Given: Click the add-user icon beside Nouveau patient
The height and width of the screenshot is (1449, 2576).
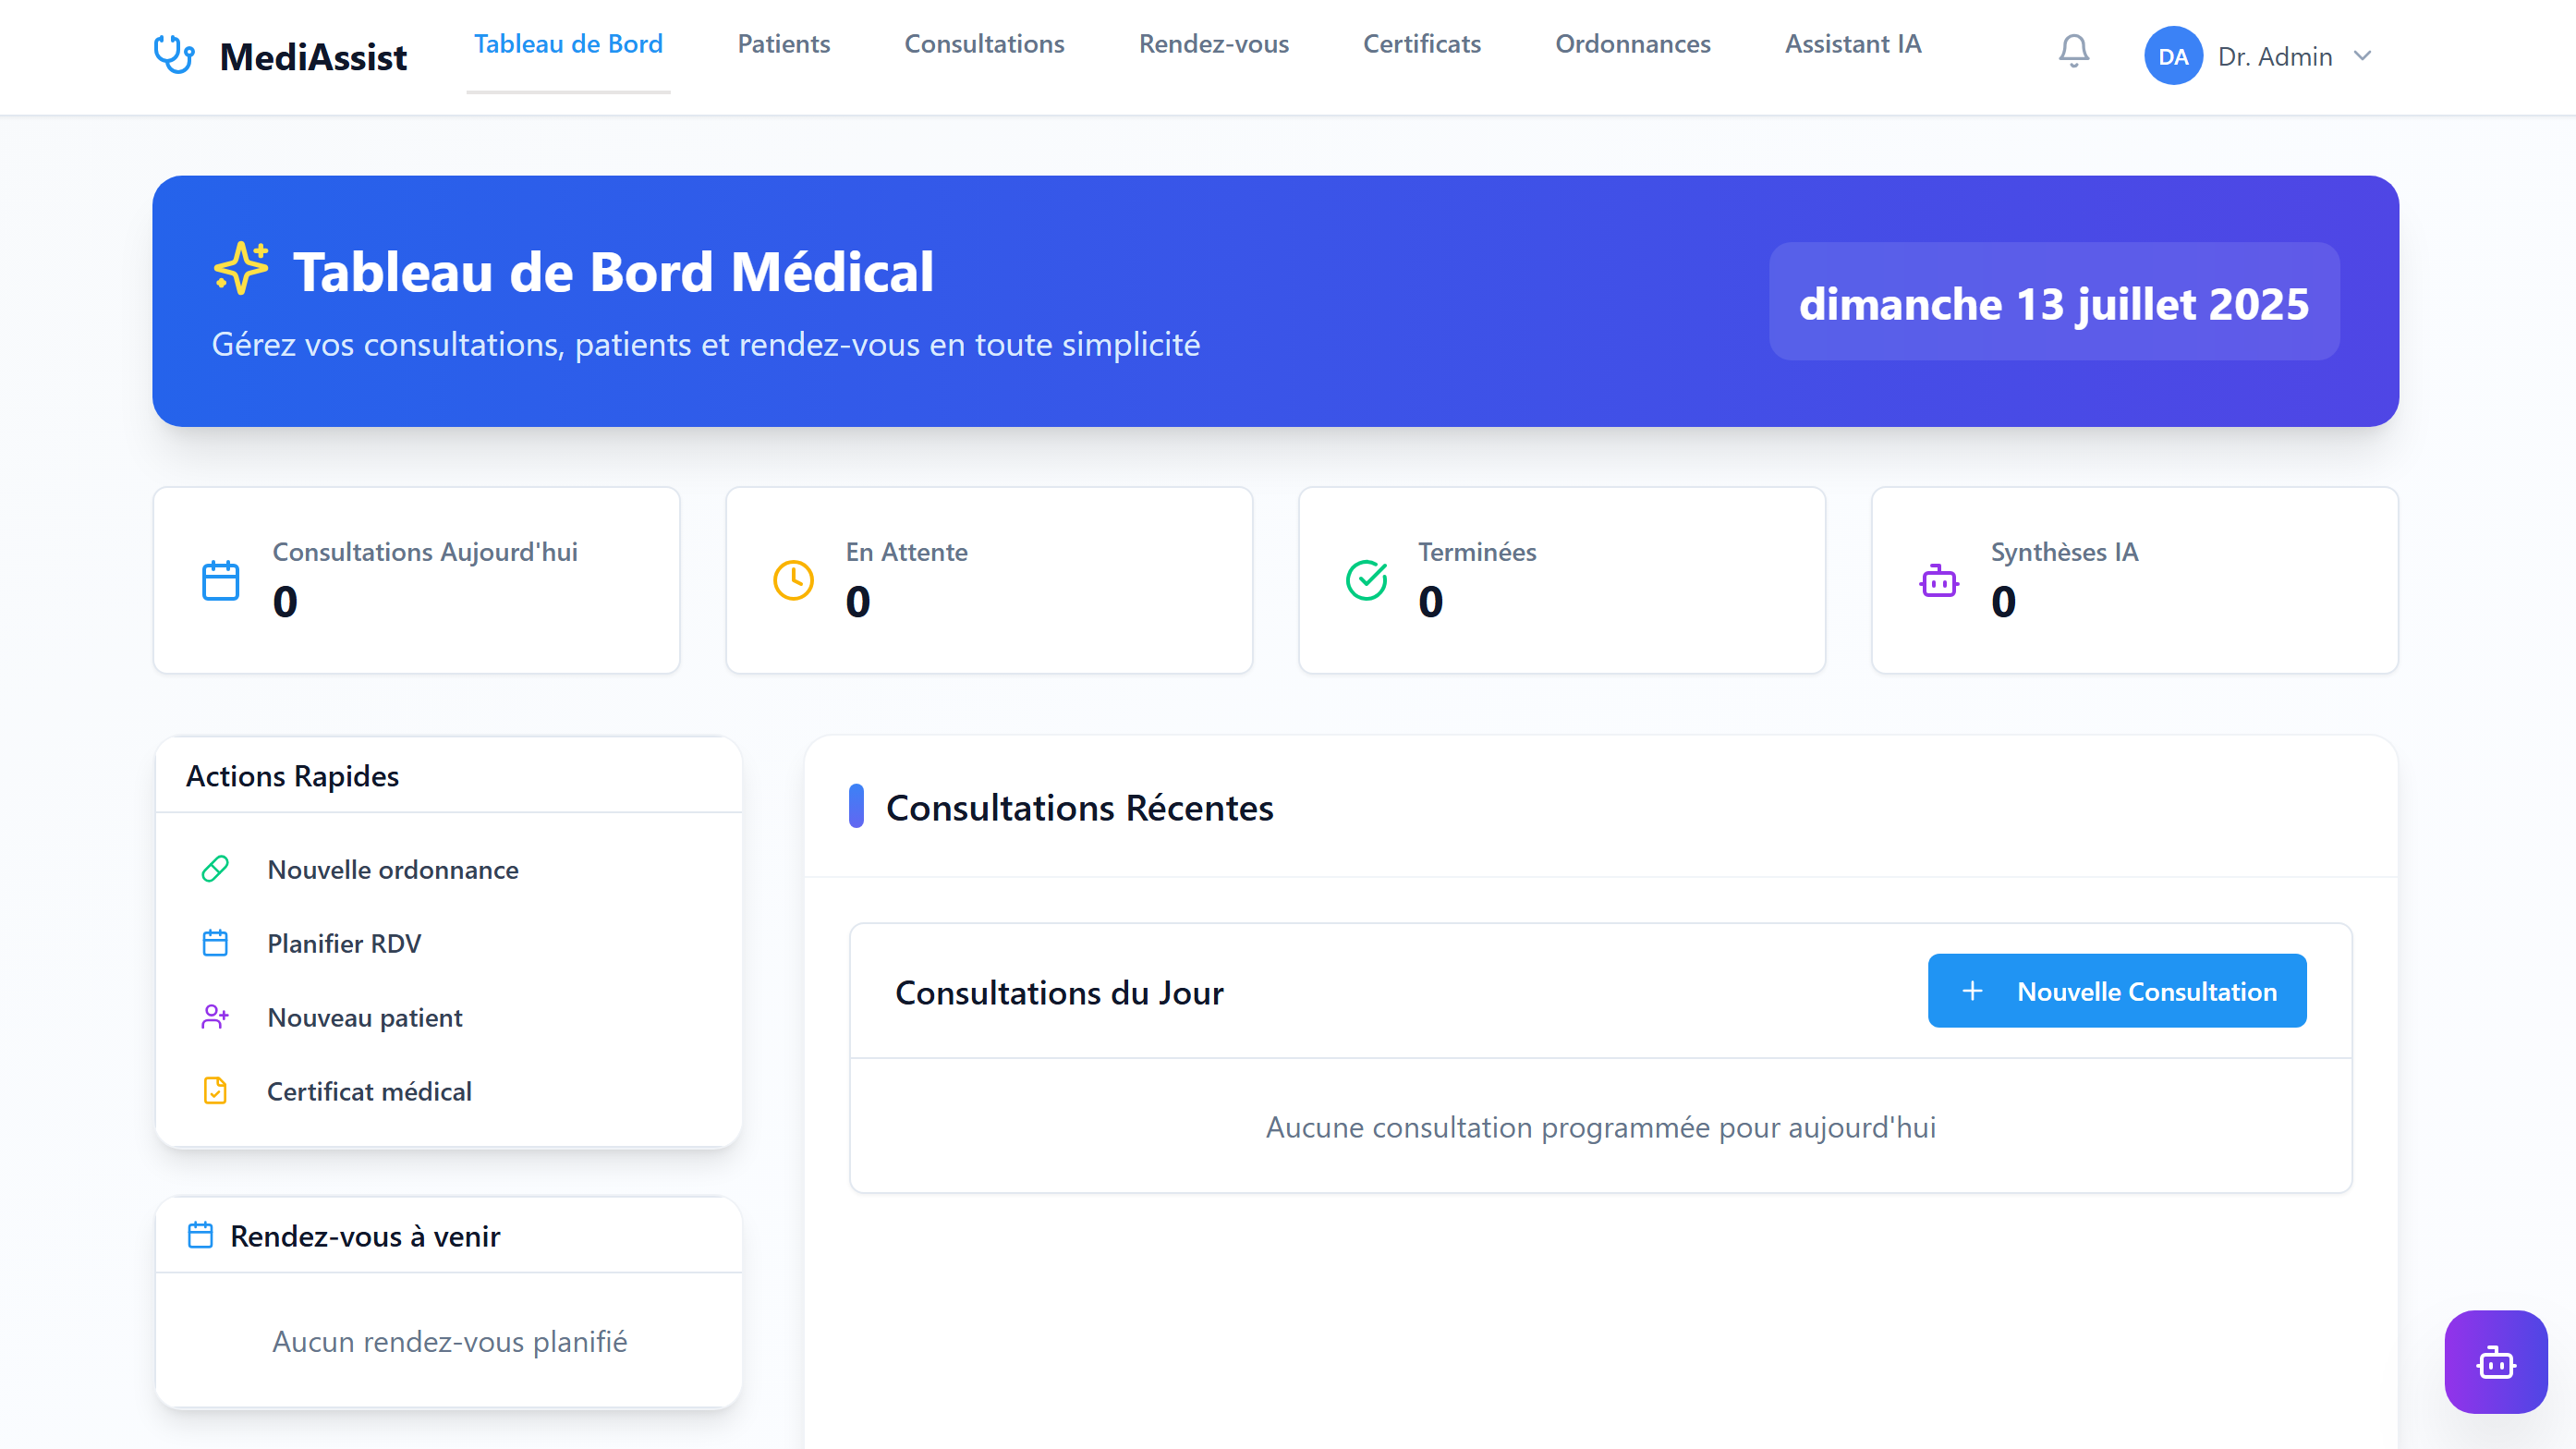Looking at the screenshot, I should click(215, 1017).
